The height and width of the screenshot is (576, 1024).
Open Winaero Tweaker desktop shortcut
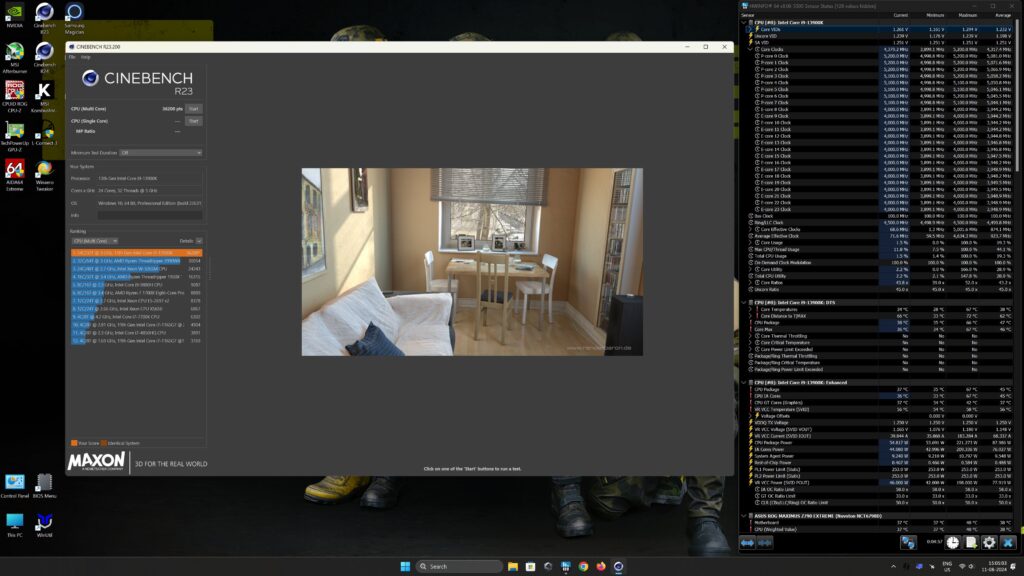coord(44,176)
